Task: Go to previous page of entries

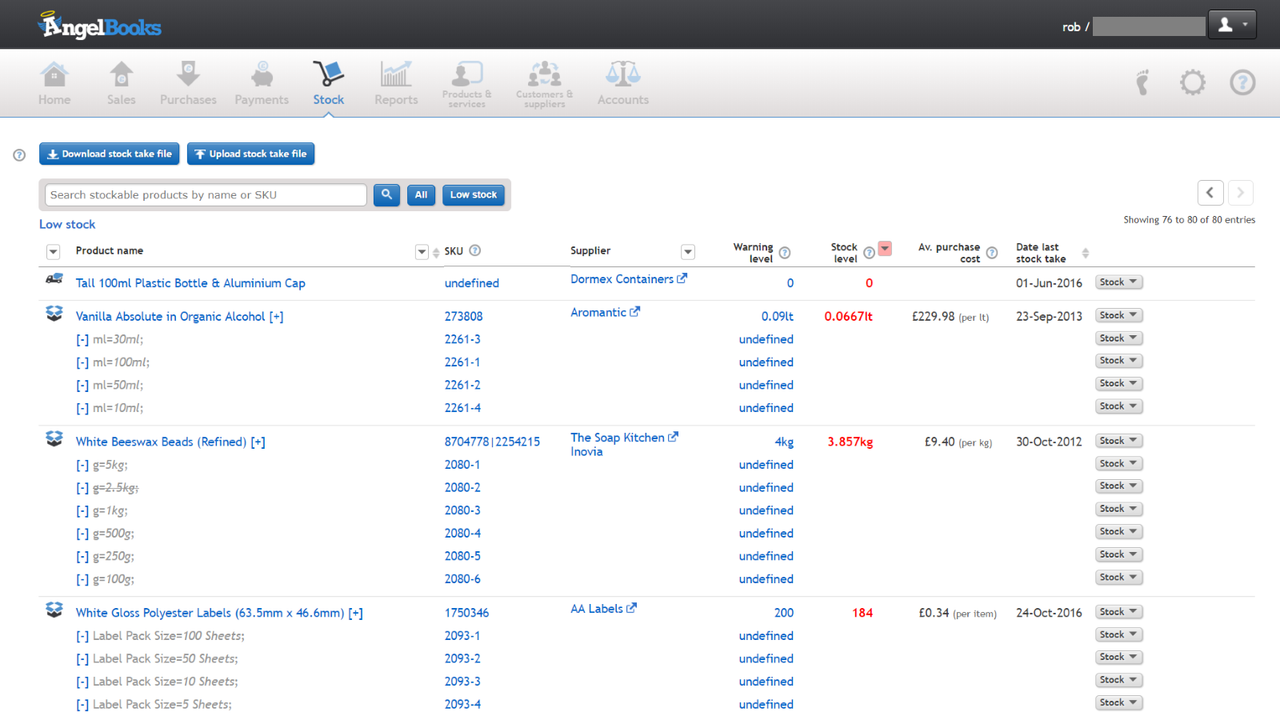Action: [x=1210, y=193]
